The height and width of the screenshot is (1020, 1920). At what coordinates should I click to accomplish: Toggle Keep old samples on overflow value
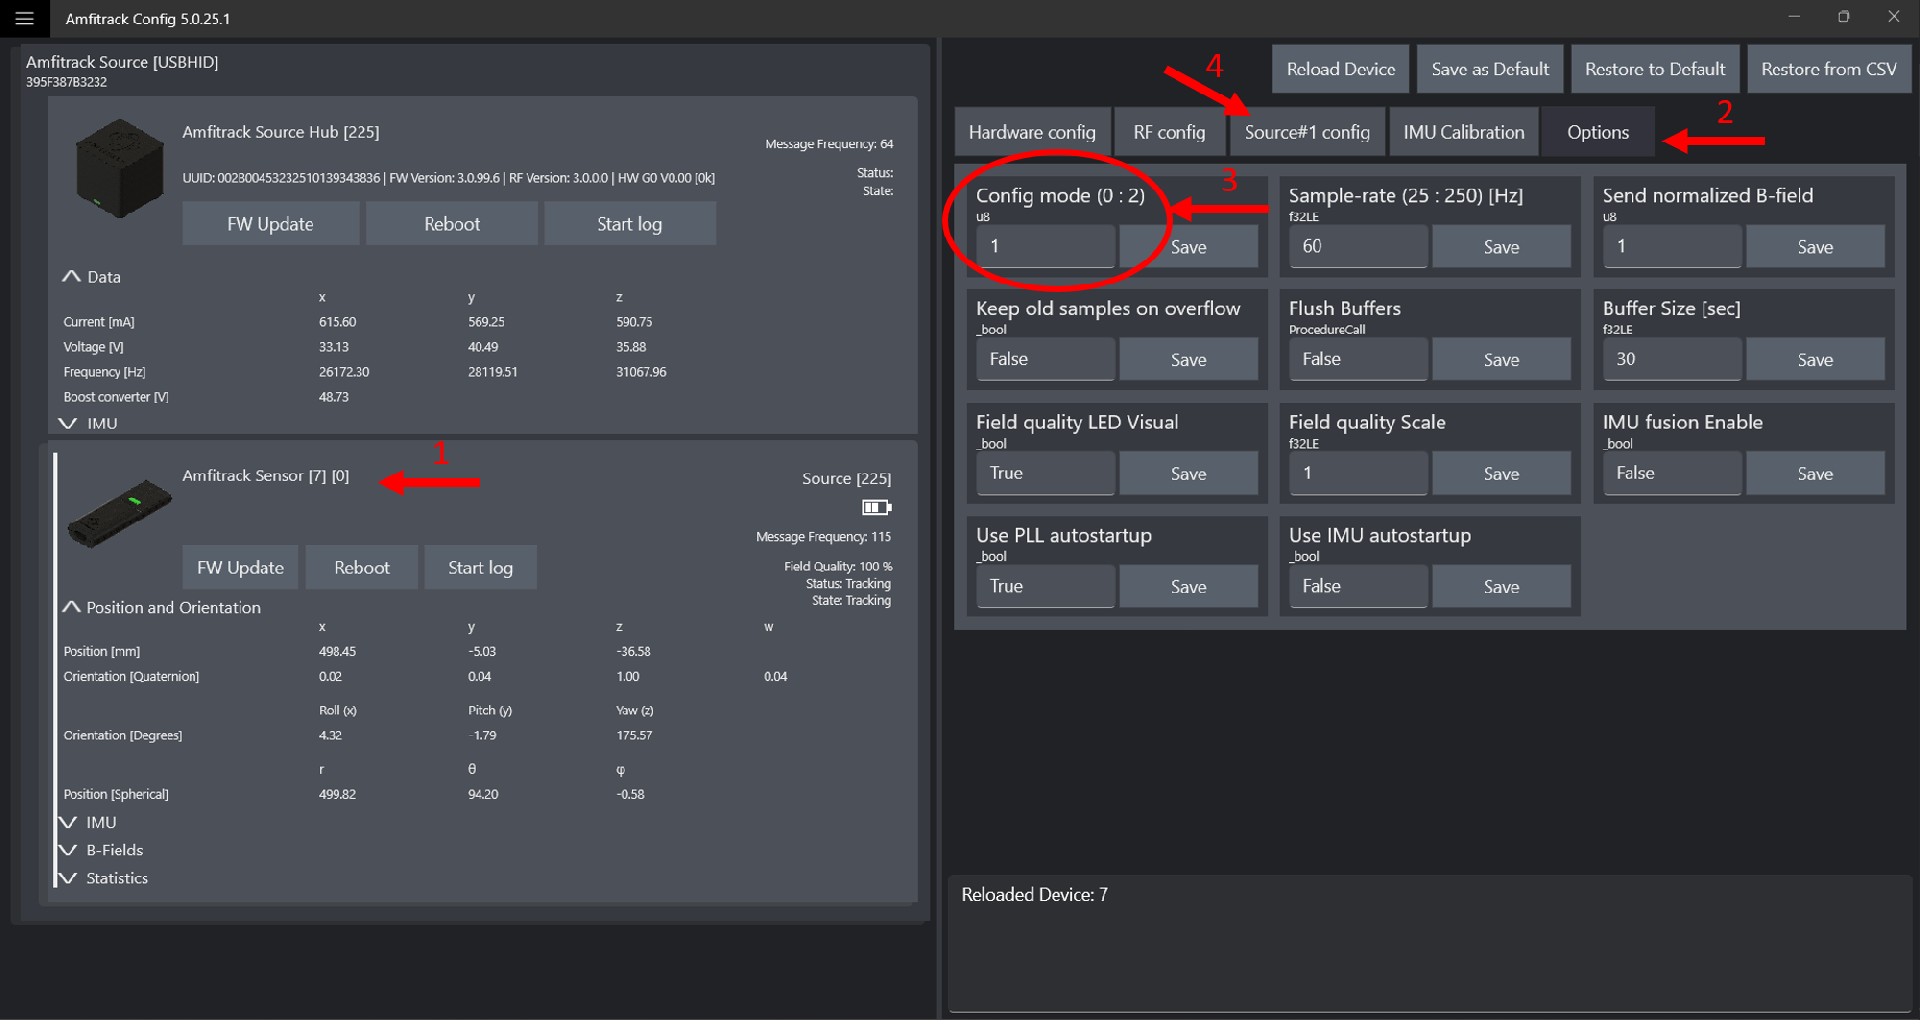point(1045,359)
